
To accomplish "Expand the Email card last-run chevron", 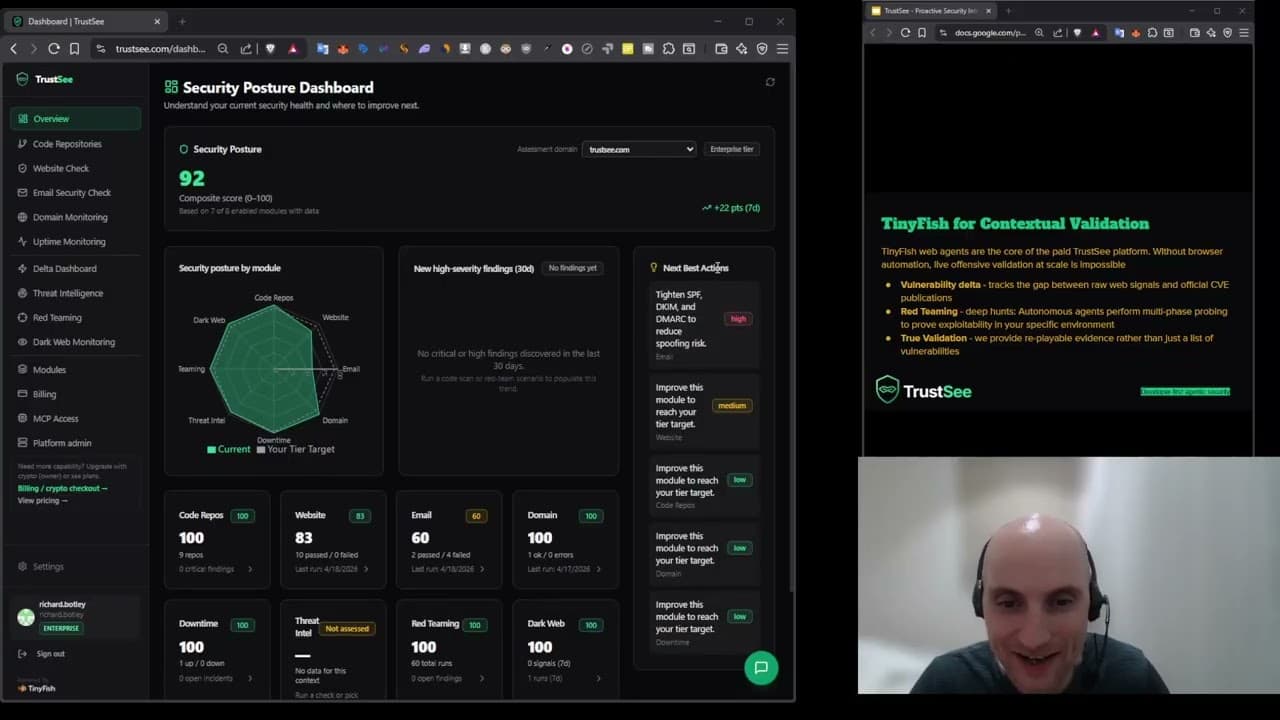I will (482, 569).
